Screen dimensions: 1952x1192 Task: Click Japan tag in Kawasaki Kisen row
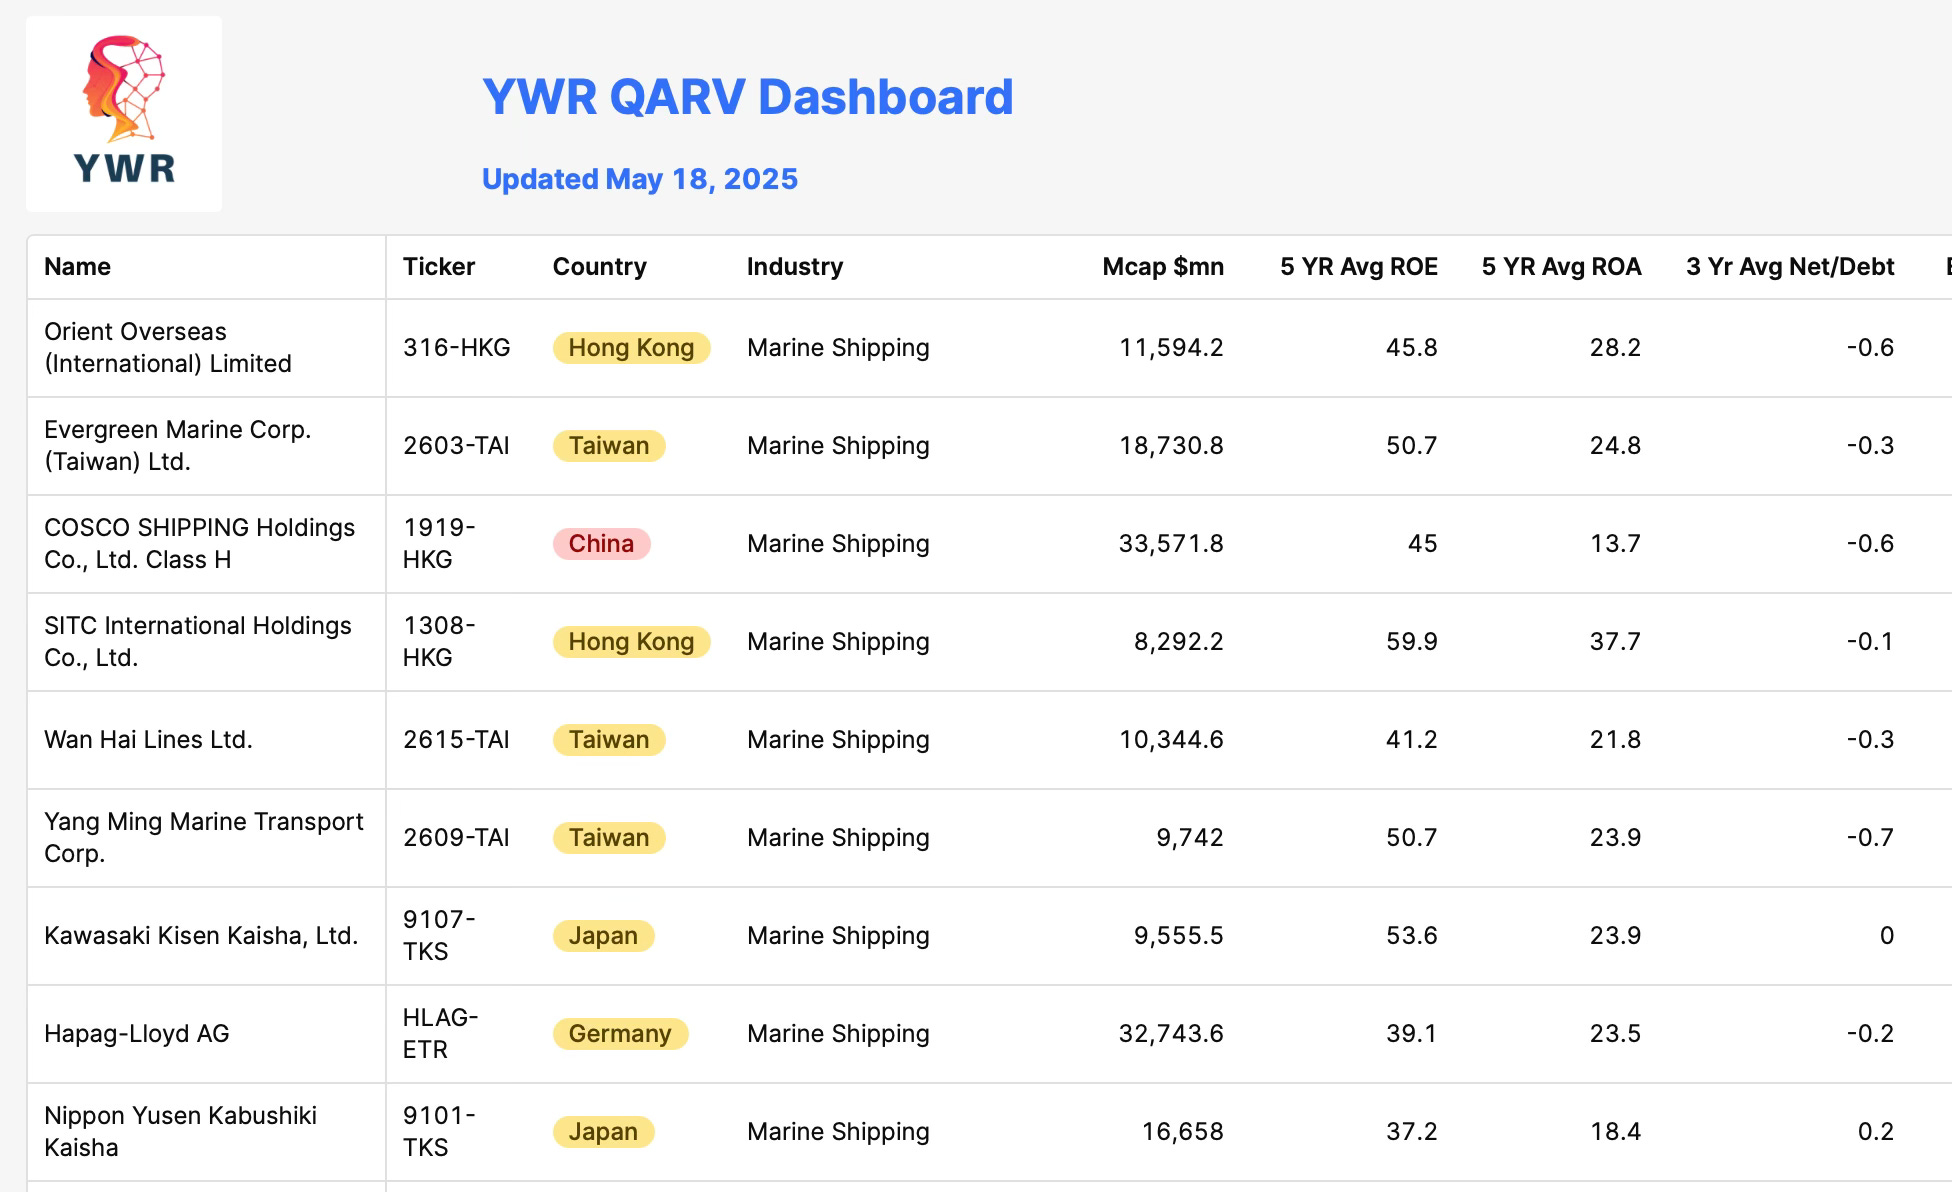click(603, 936)
